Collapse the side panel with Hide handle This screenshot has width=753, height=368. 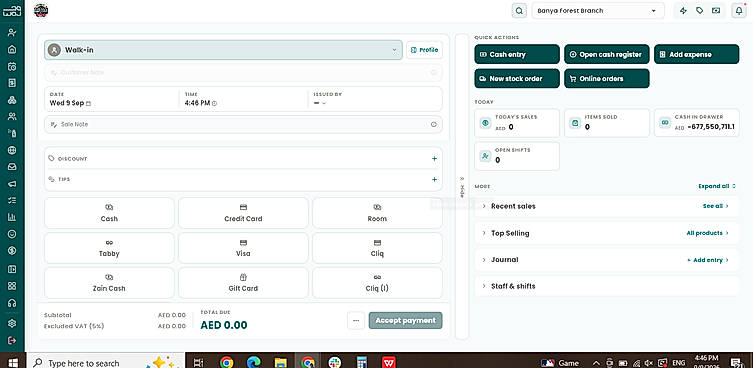pos(462,186)
